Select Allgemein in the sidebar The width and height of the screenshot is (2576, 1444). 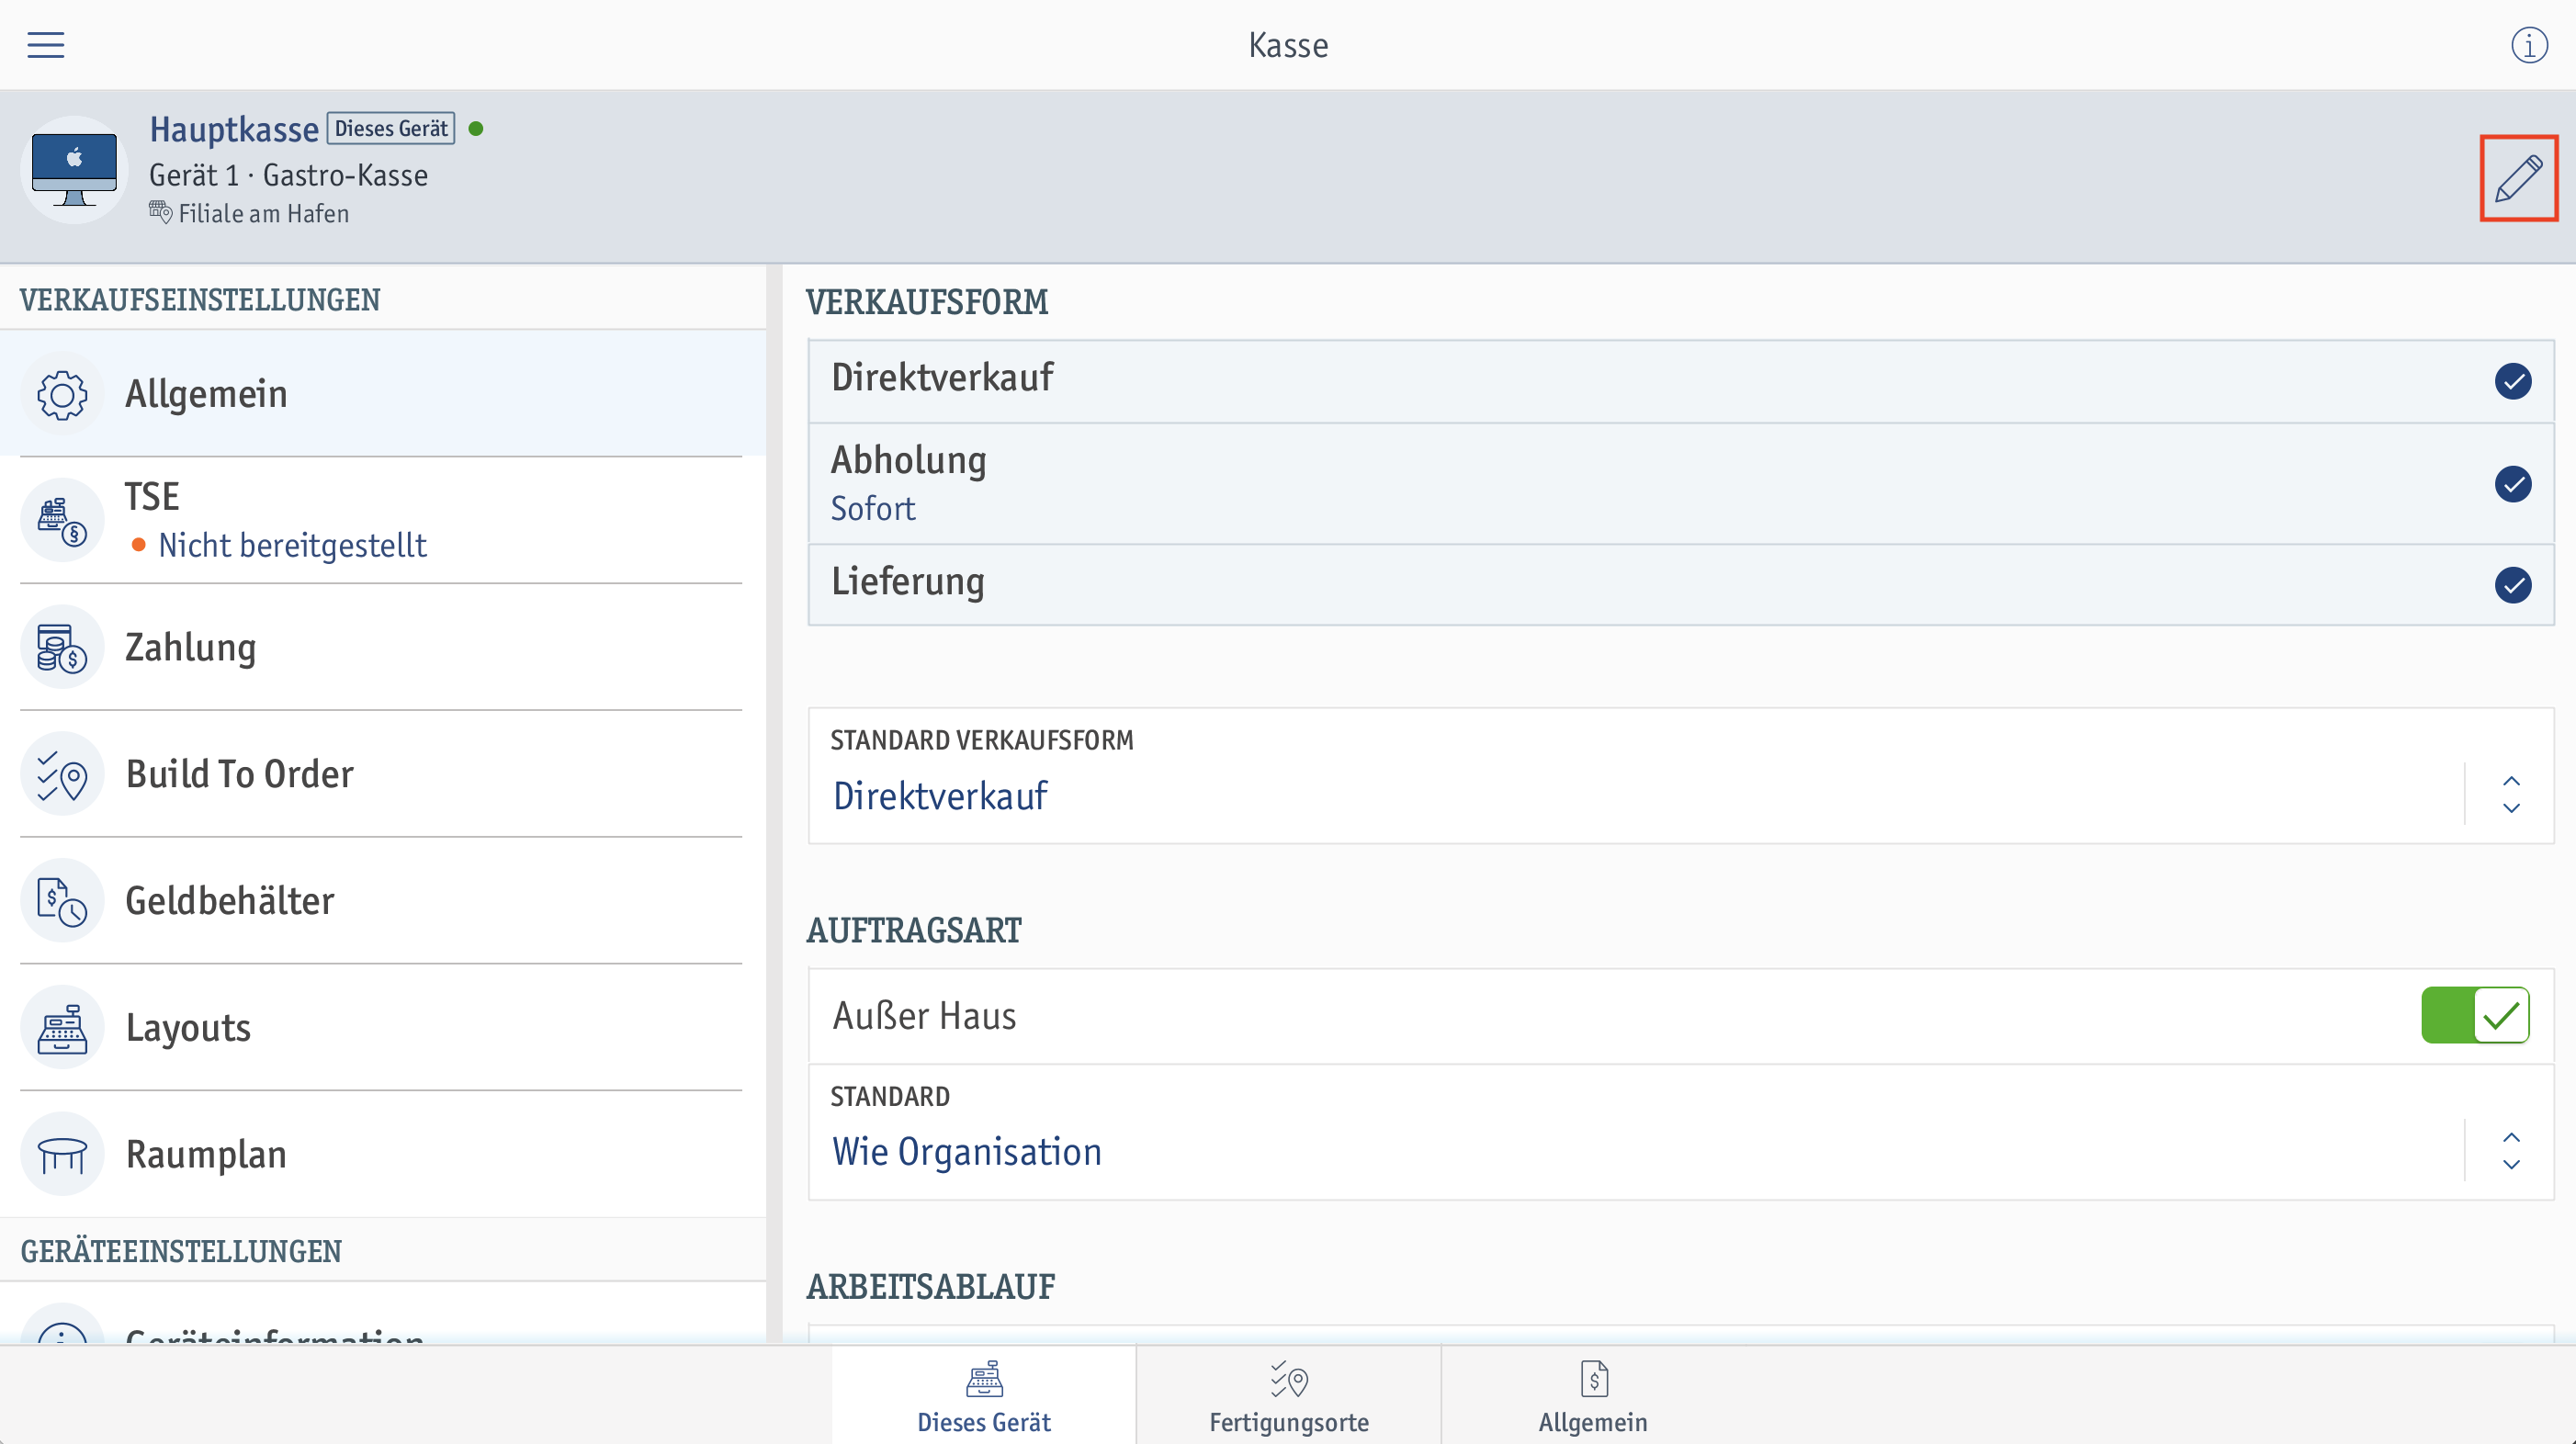[383, 394]
